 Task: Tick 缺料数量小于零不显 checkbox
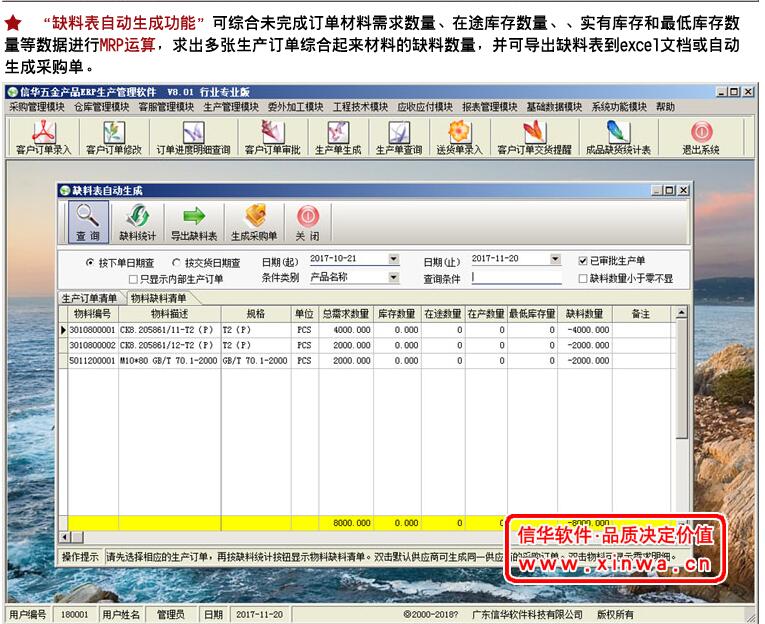point(583,279)
